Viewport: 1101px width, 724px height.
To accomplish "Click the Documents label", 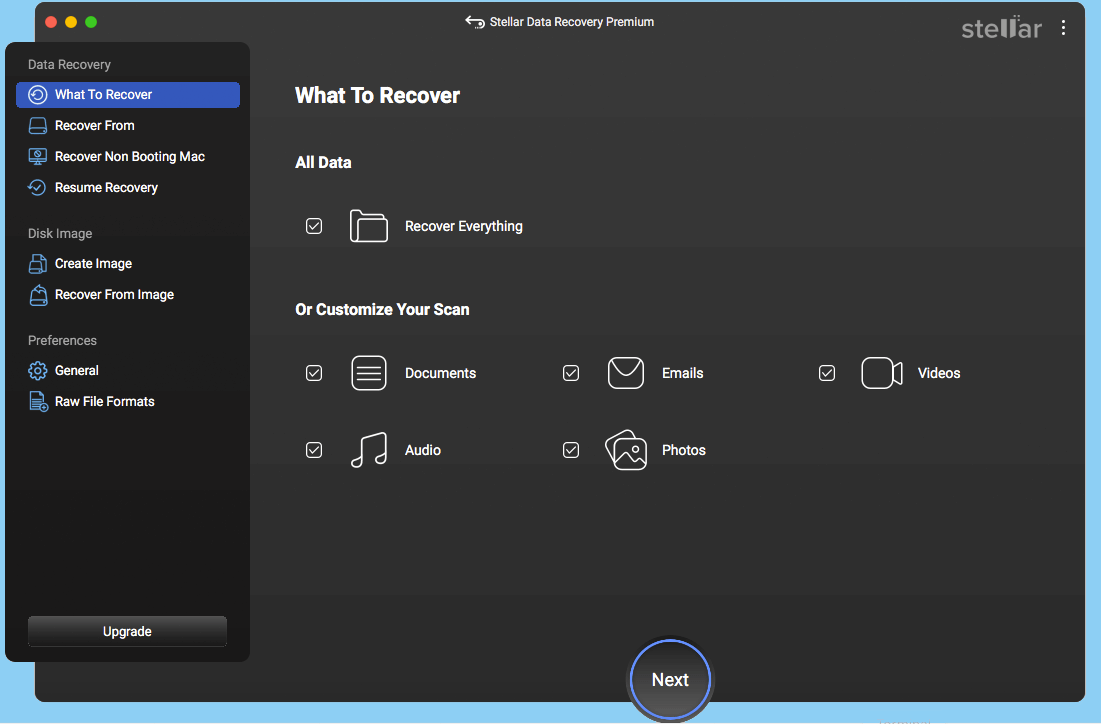I will 440,373.
